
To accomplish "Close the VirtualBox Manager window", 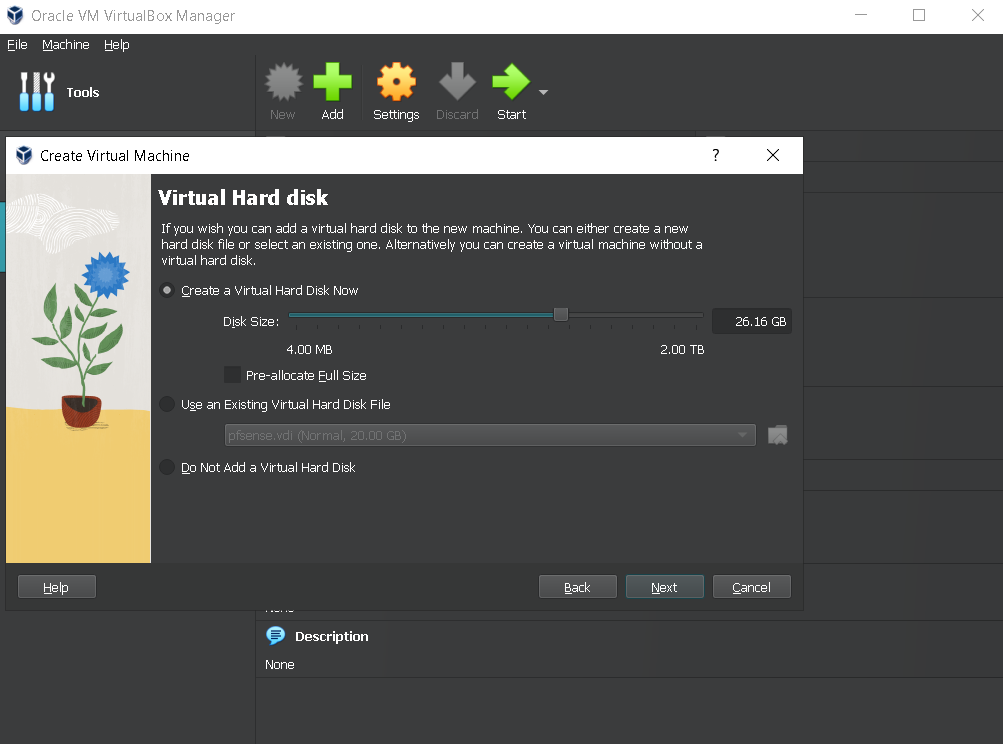I will [978, 15].
